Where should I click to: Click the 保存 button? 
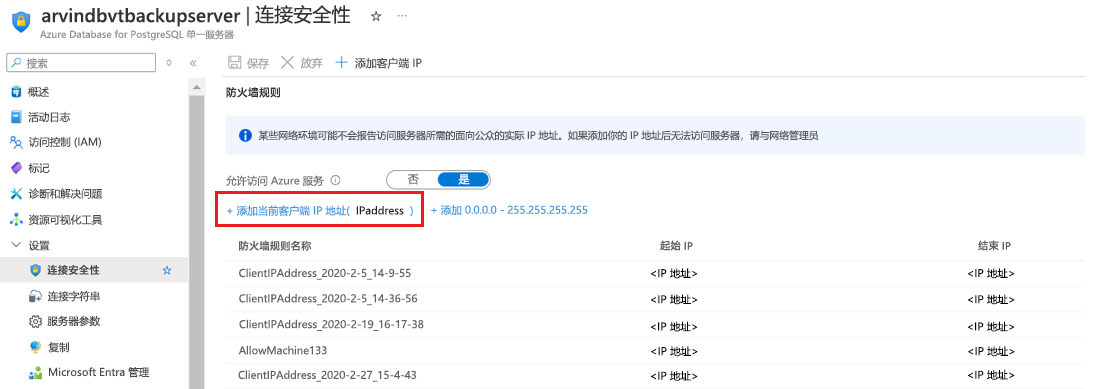tap(249, 63)
